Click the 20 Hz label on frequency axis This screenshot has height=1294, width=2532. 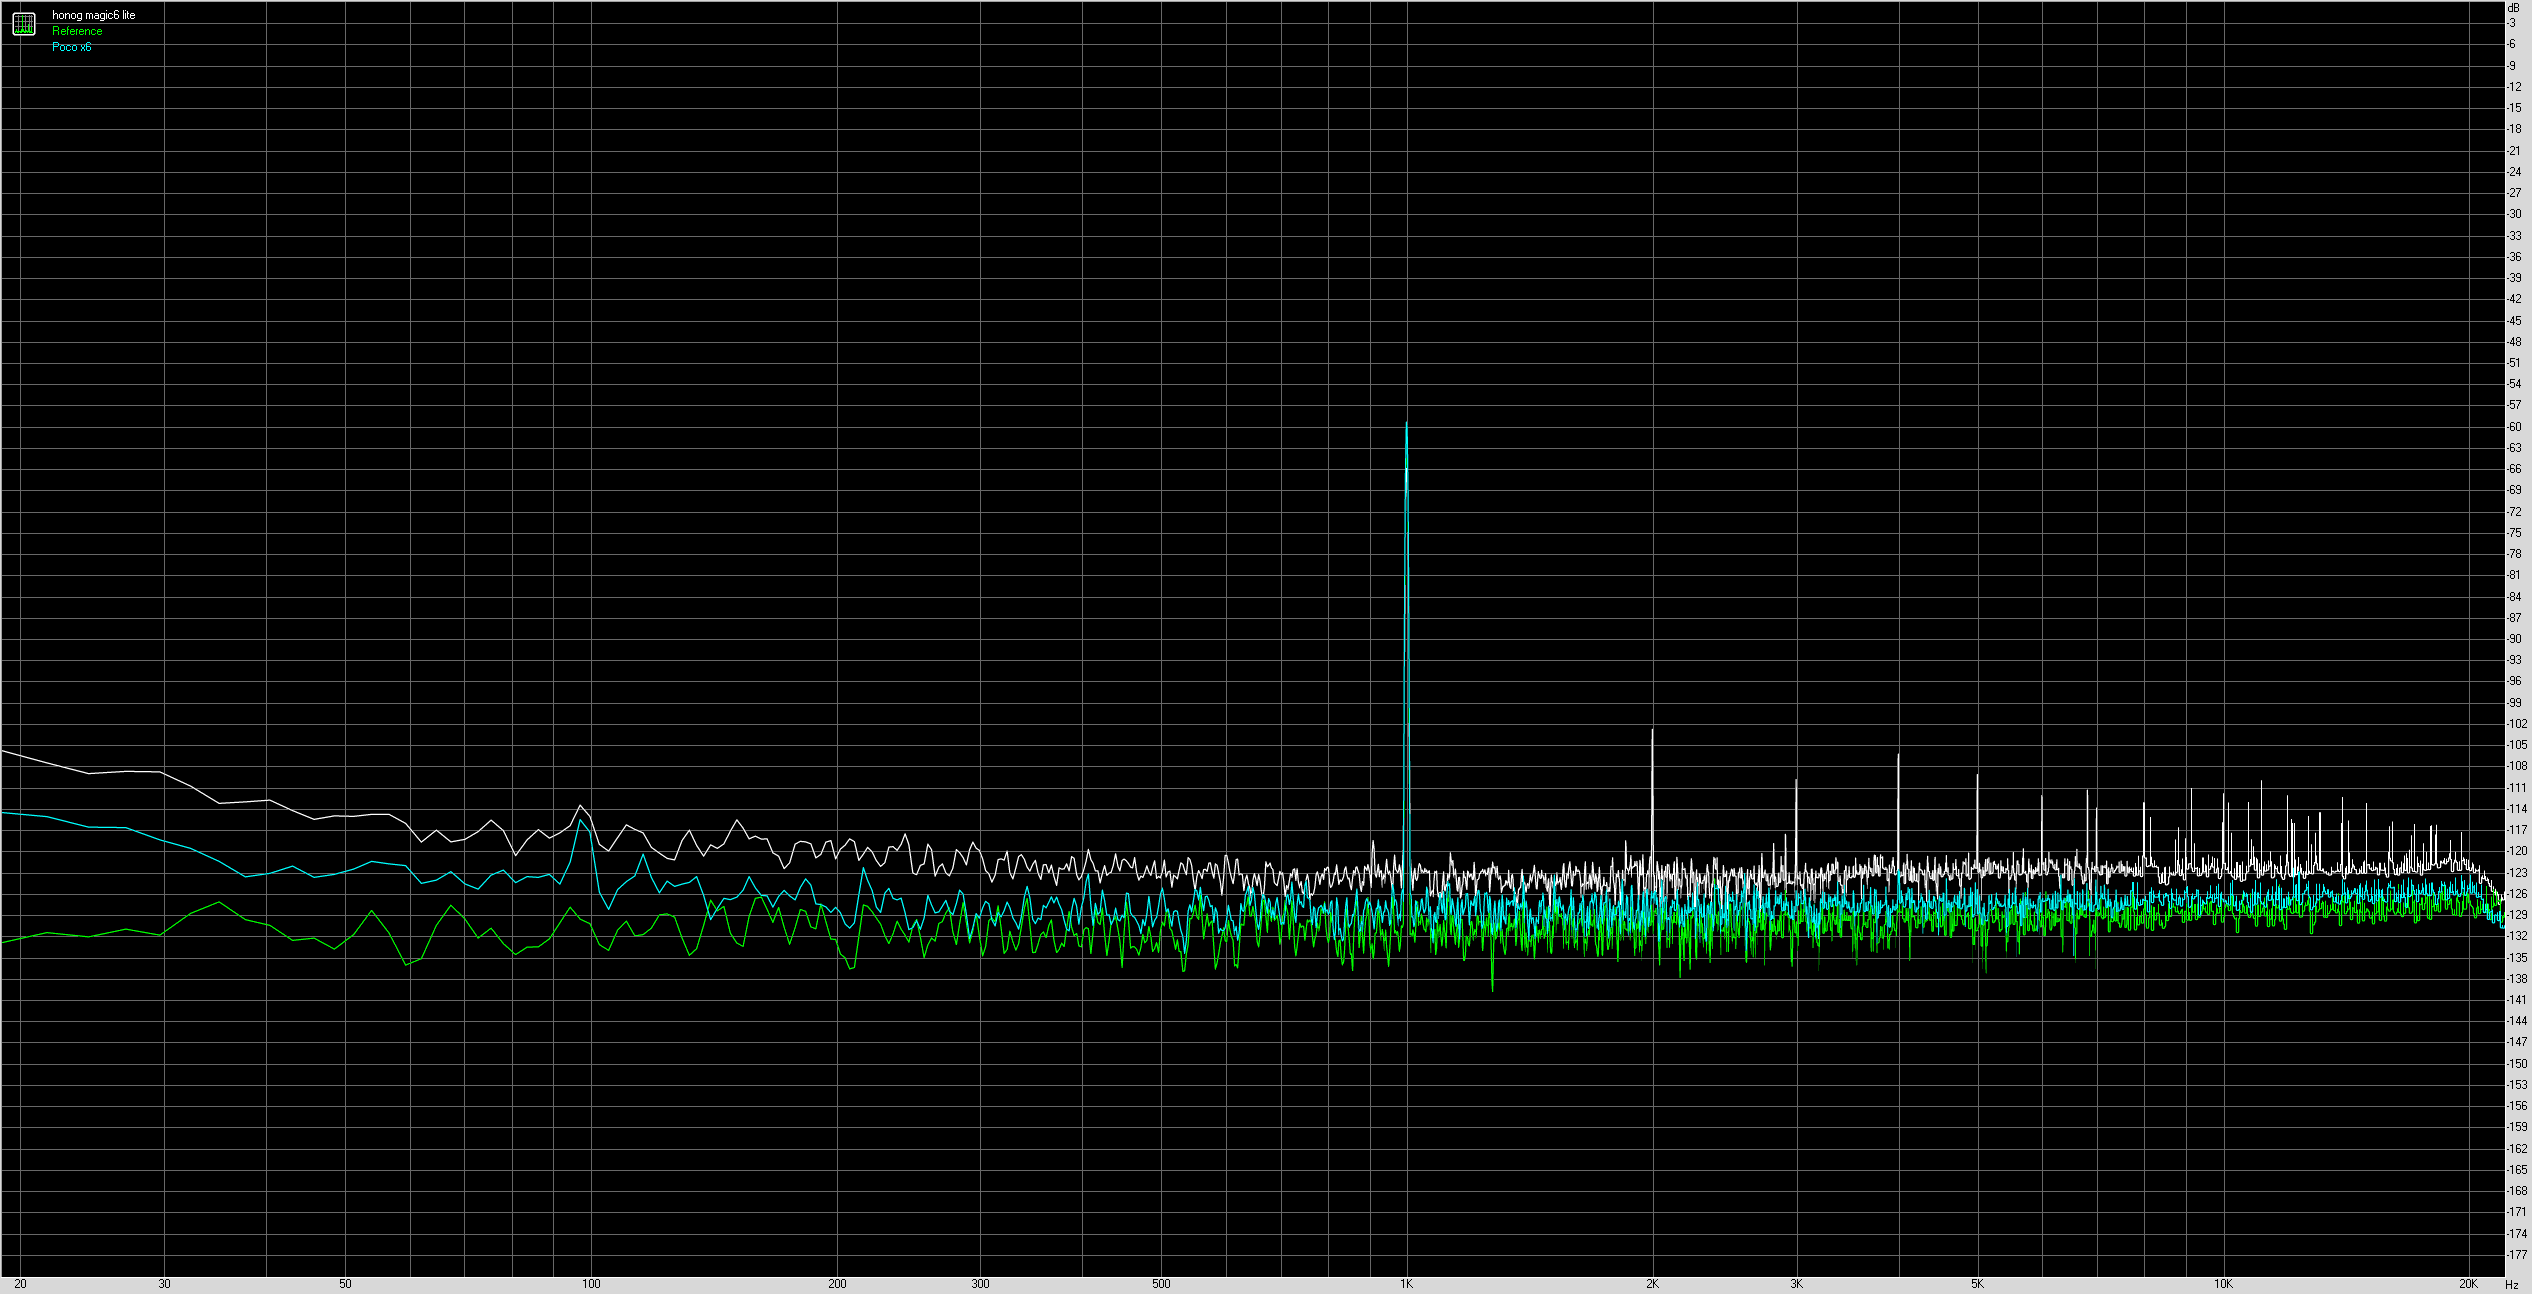click(x=20, y=1284)
